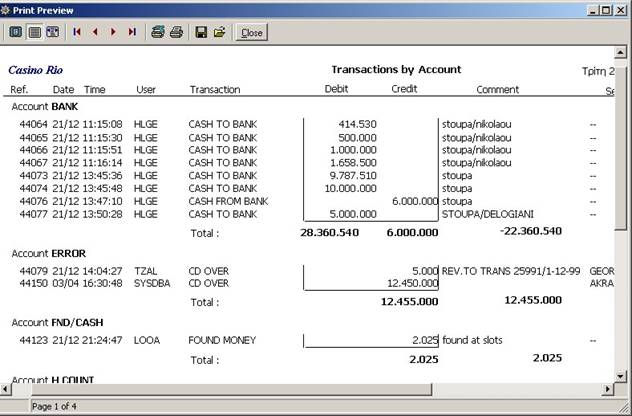632x416 pixels.
Task: Jump to the last page
Action: tap(131, 32)
